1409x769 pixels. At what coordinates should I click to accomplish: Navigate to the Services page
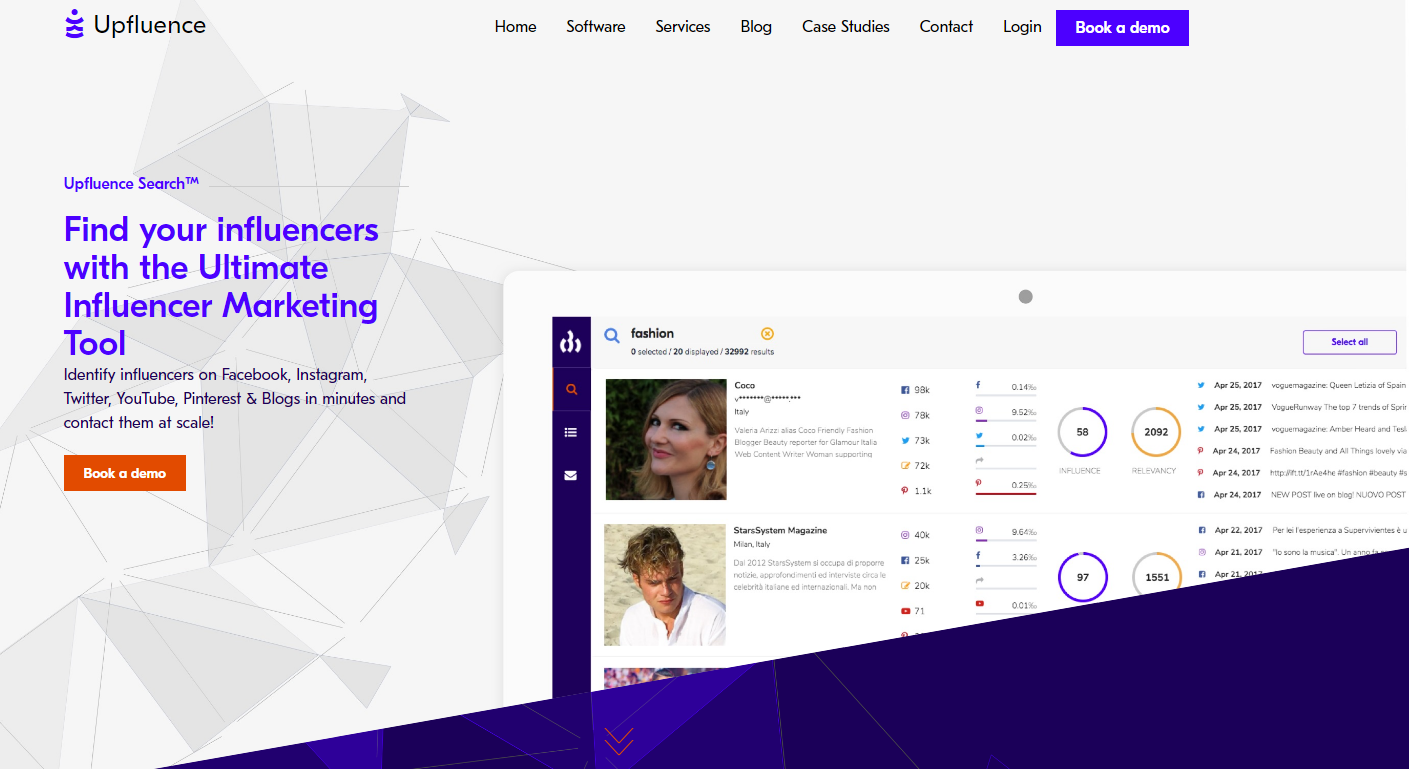point(683,27)
